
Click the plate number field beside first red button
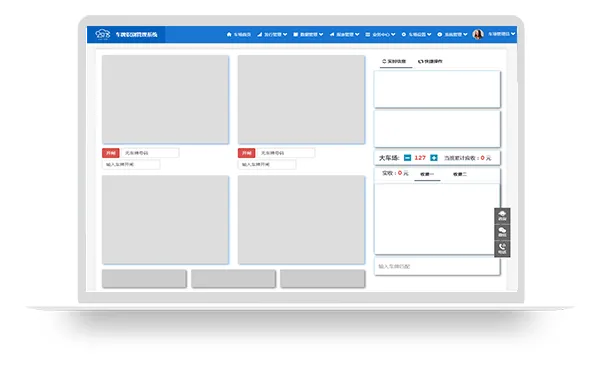point(150,153)
